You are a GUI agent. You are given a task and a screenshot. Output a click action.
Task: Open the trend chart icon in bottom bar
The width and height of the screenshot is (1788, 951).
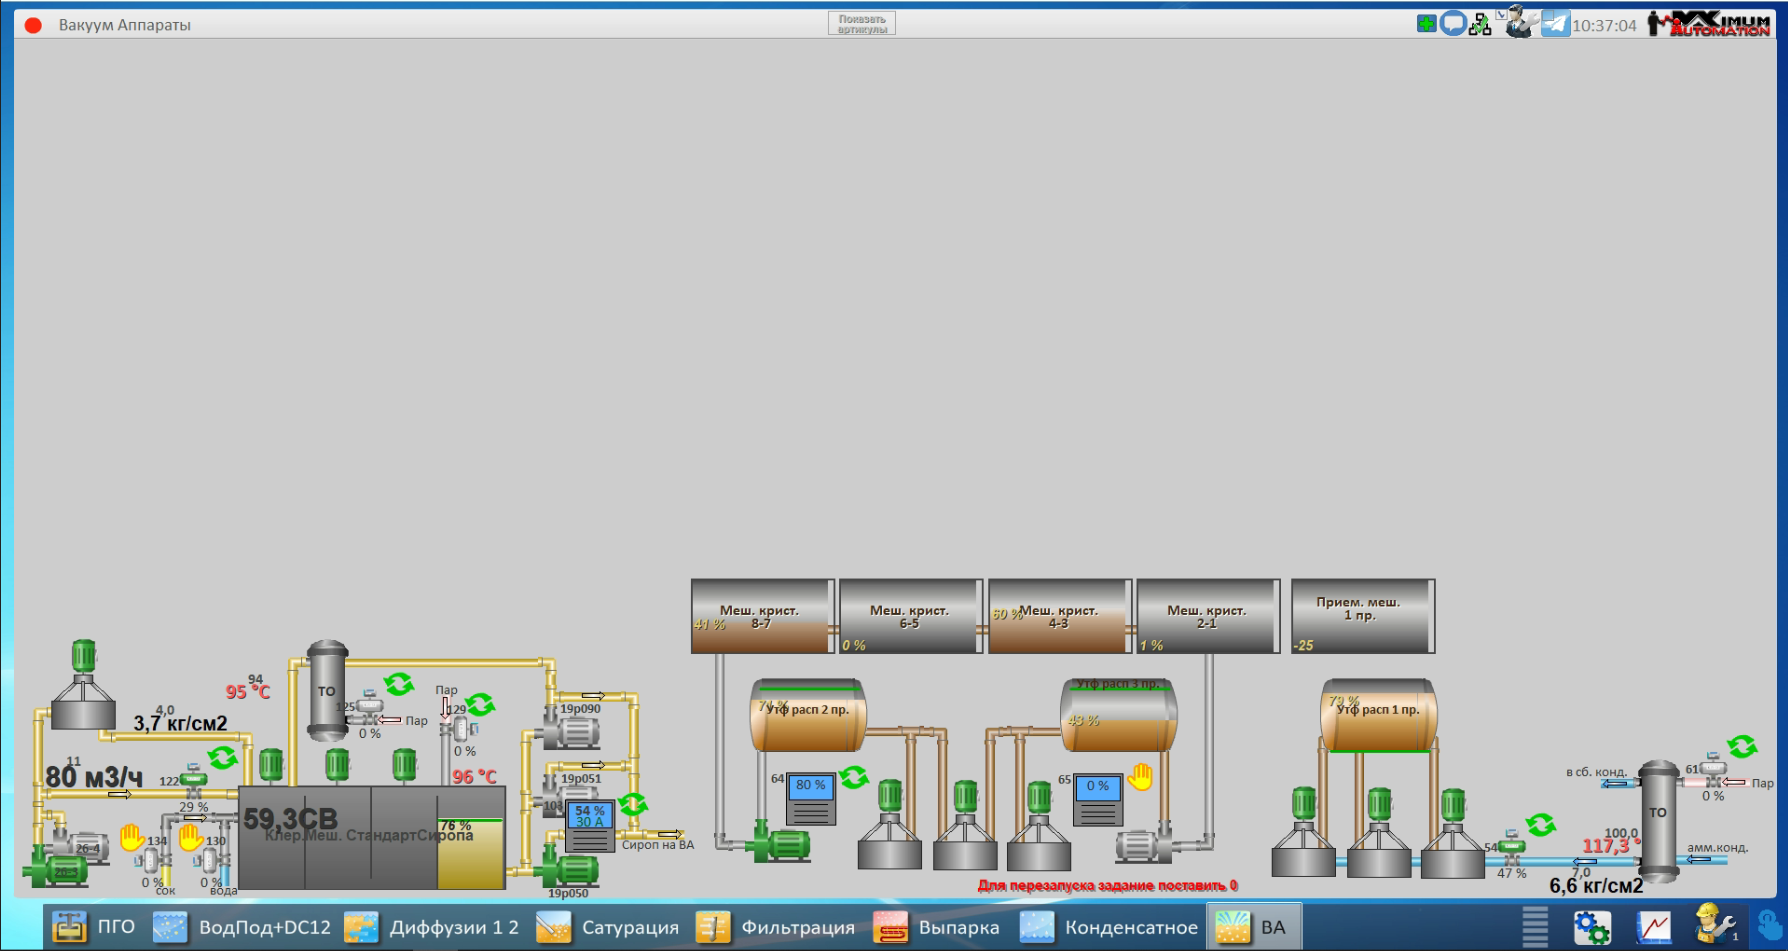(x=1653, y=927)
